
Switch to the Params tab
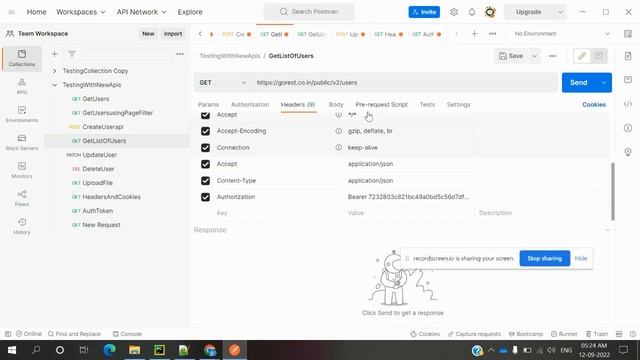pos(208,104)
